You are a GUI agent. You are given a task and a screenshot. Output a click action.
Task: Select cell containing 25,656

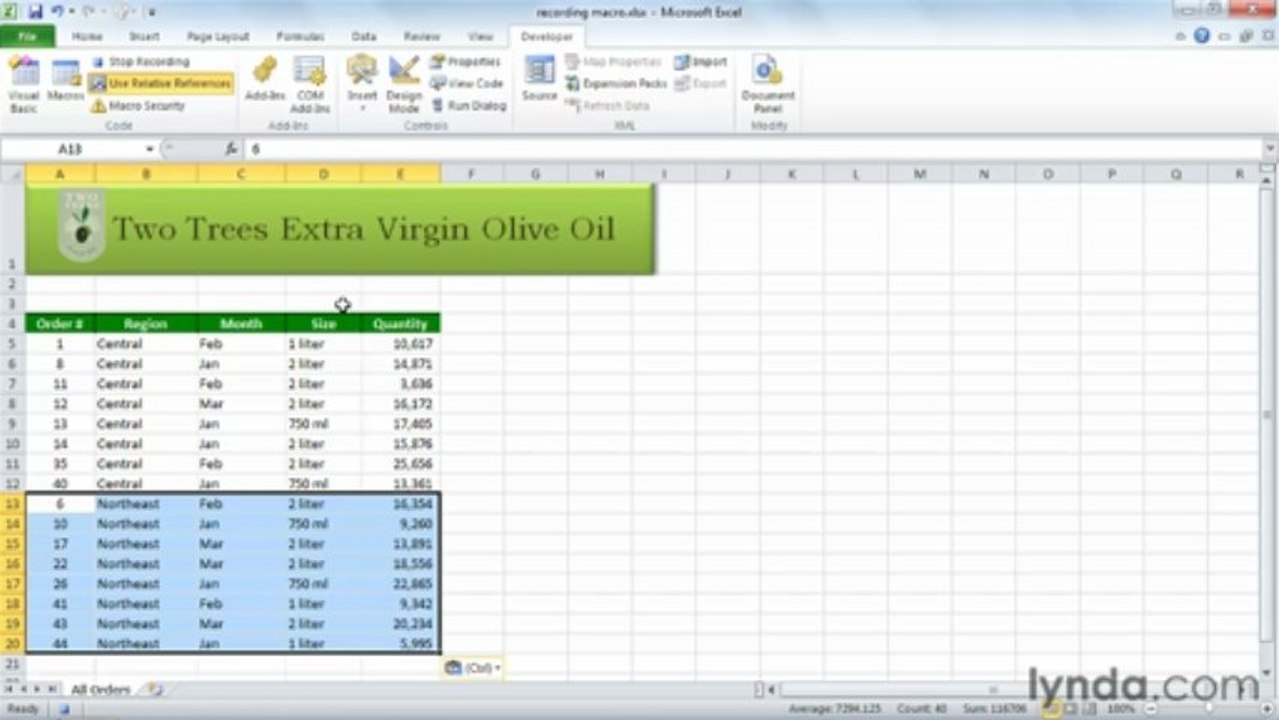(x=400, y=464)
